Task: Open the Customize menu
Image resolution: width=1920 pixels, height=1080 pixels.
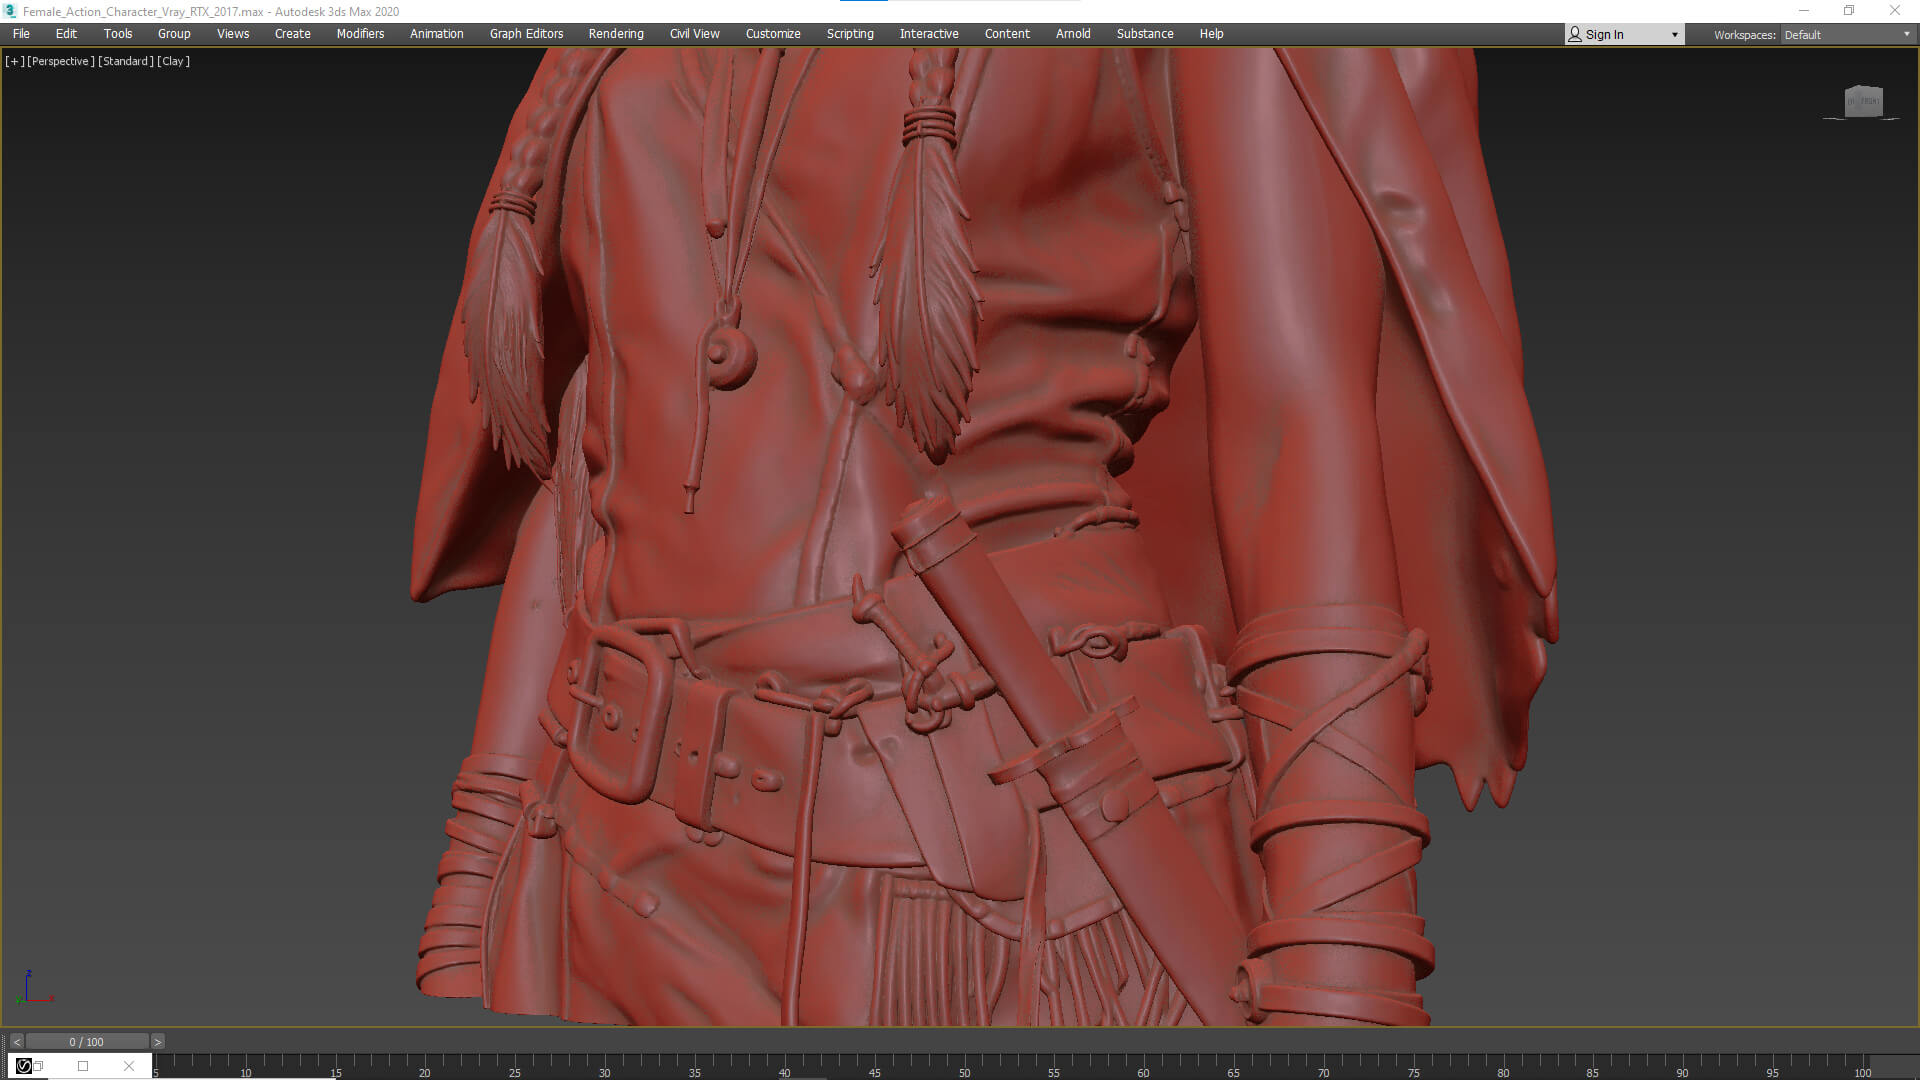Action: click(773, 34)
